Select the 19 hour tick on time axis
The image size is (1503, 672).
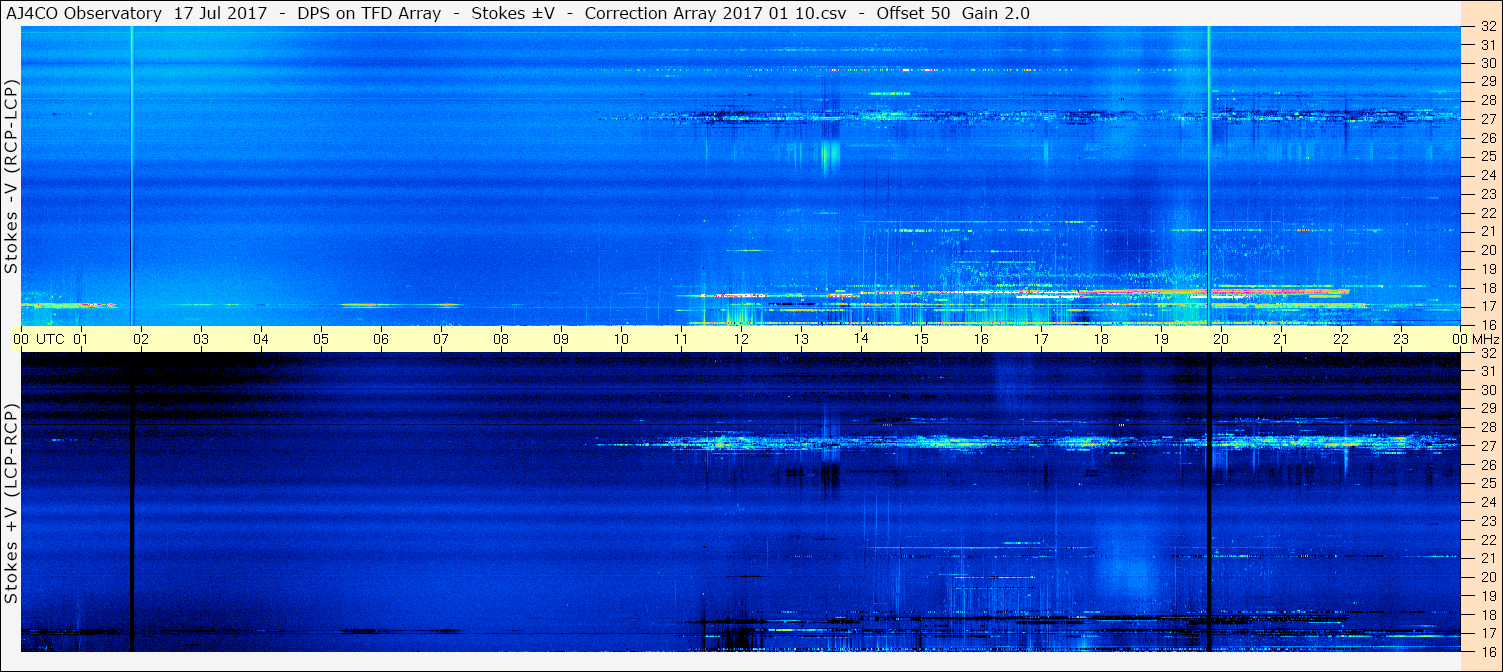1161,339
